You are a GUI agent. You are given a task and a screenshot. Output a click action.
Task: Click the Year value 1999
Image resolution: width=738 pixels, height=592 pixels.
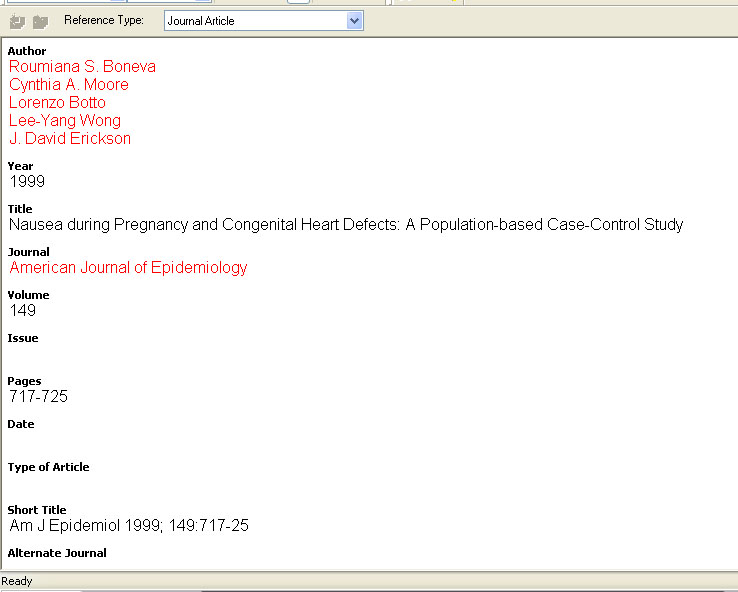coord(27,181)
